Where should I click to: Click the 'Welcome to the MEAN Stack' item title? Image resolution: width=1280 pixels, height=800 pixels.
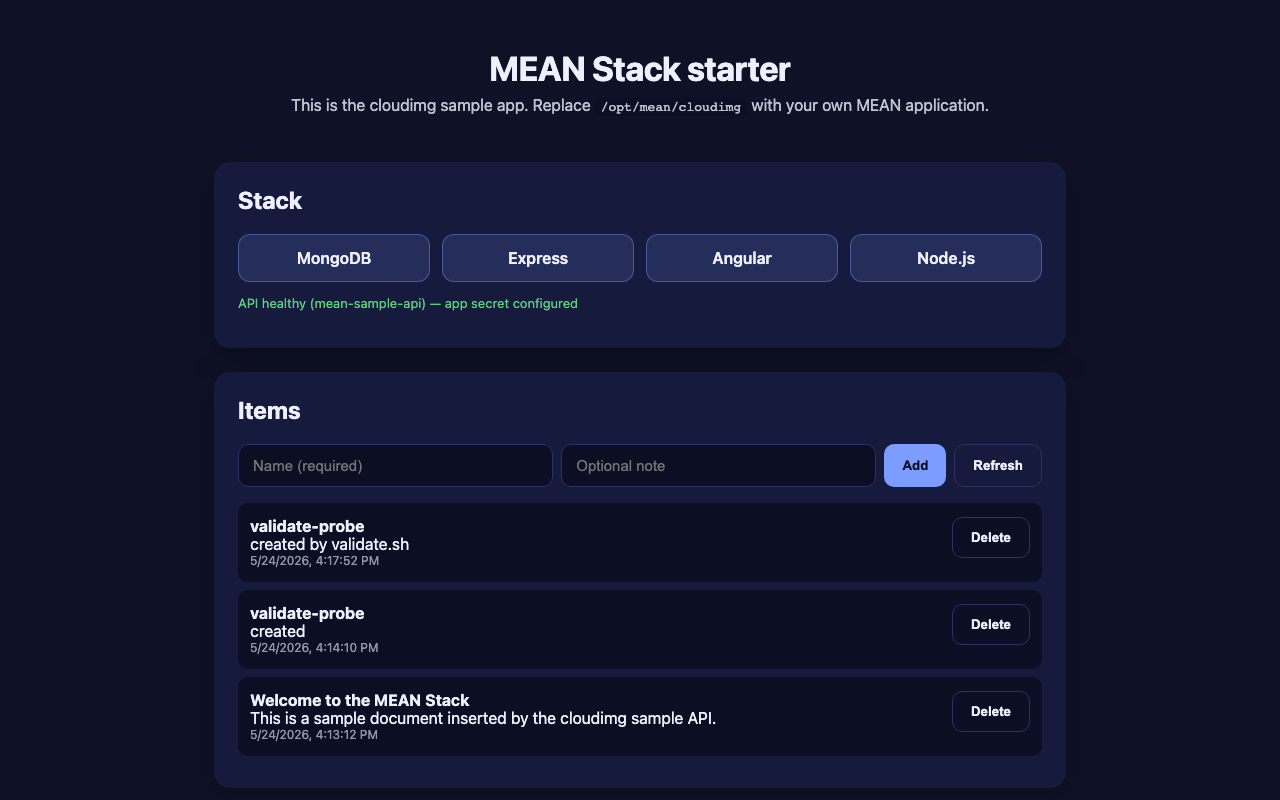[x=359, y=700]
